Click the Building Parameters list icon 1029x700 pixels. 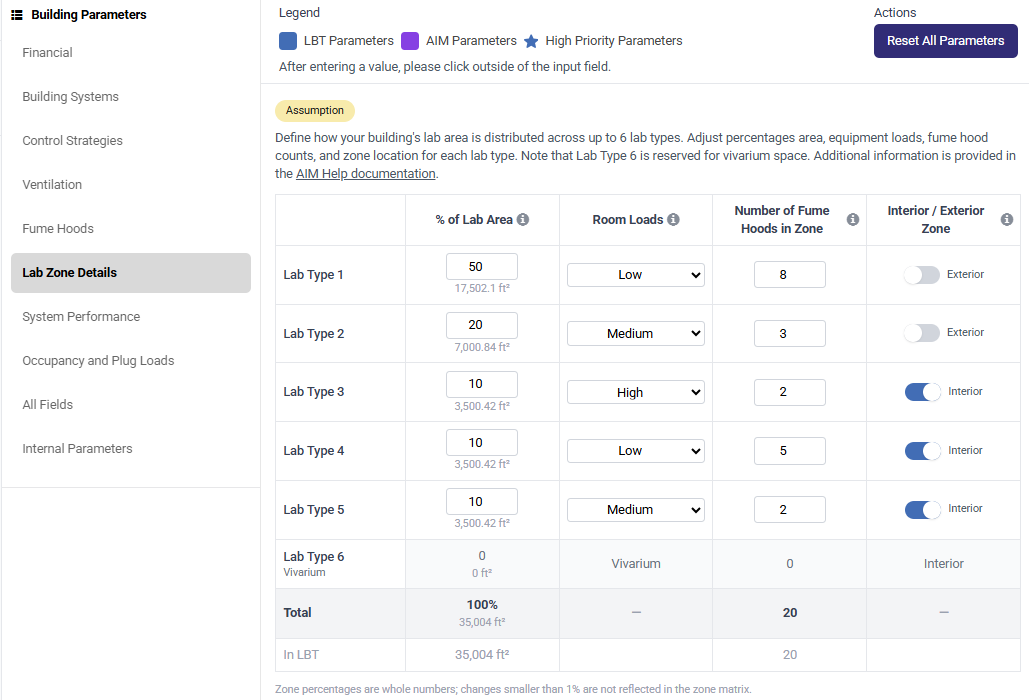point(17,14)
